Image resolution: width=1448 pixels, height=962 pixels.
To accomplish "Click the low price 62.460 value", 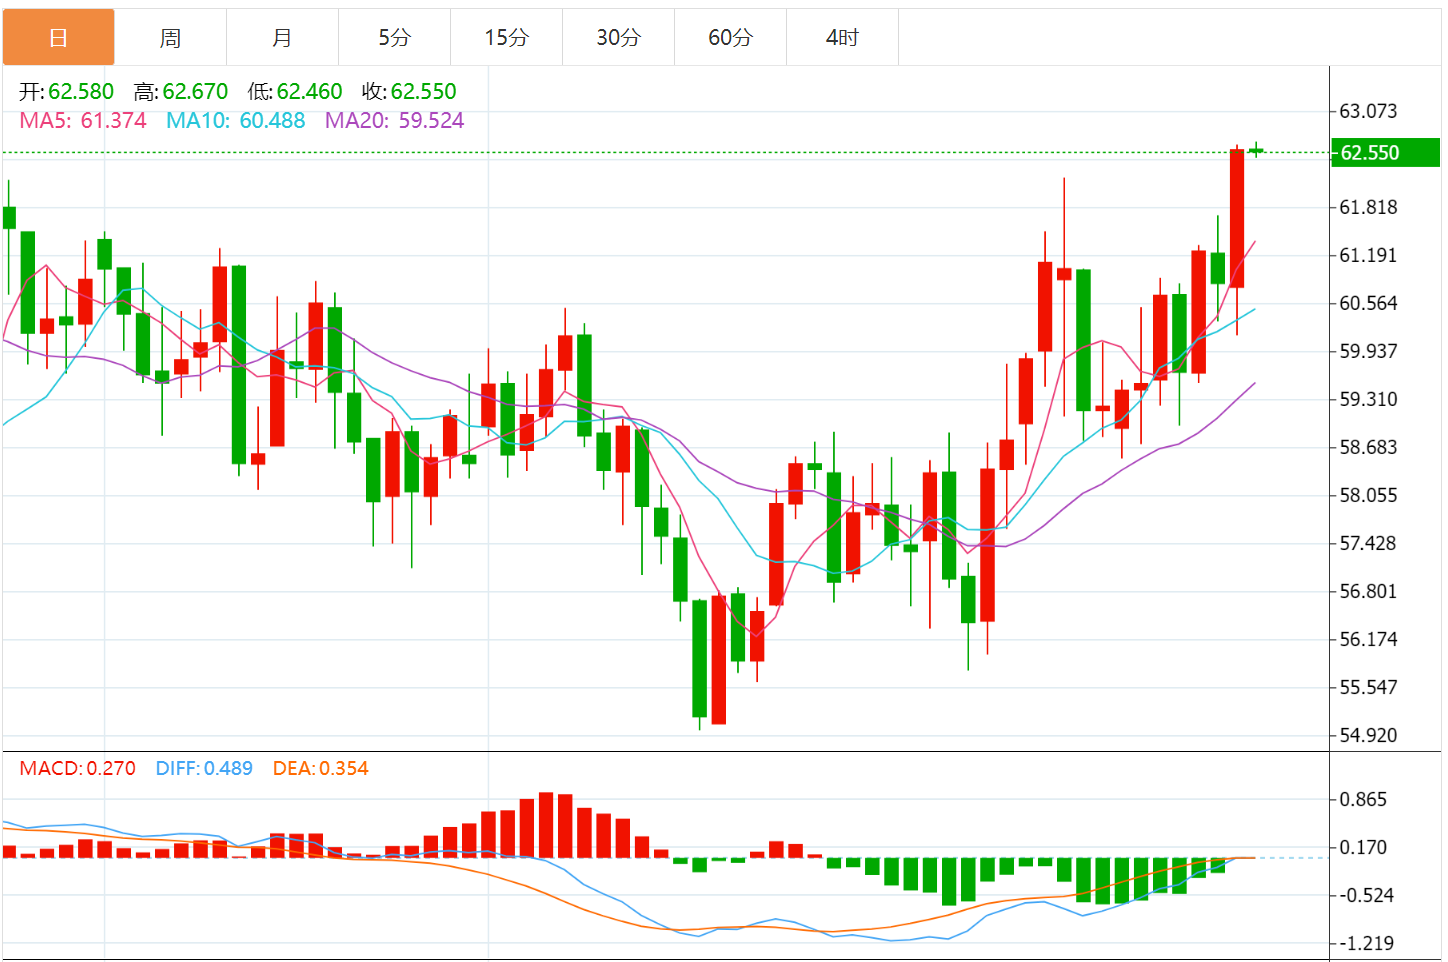I will tap(309, 92).
